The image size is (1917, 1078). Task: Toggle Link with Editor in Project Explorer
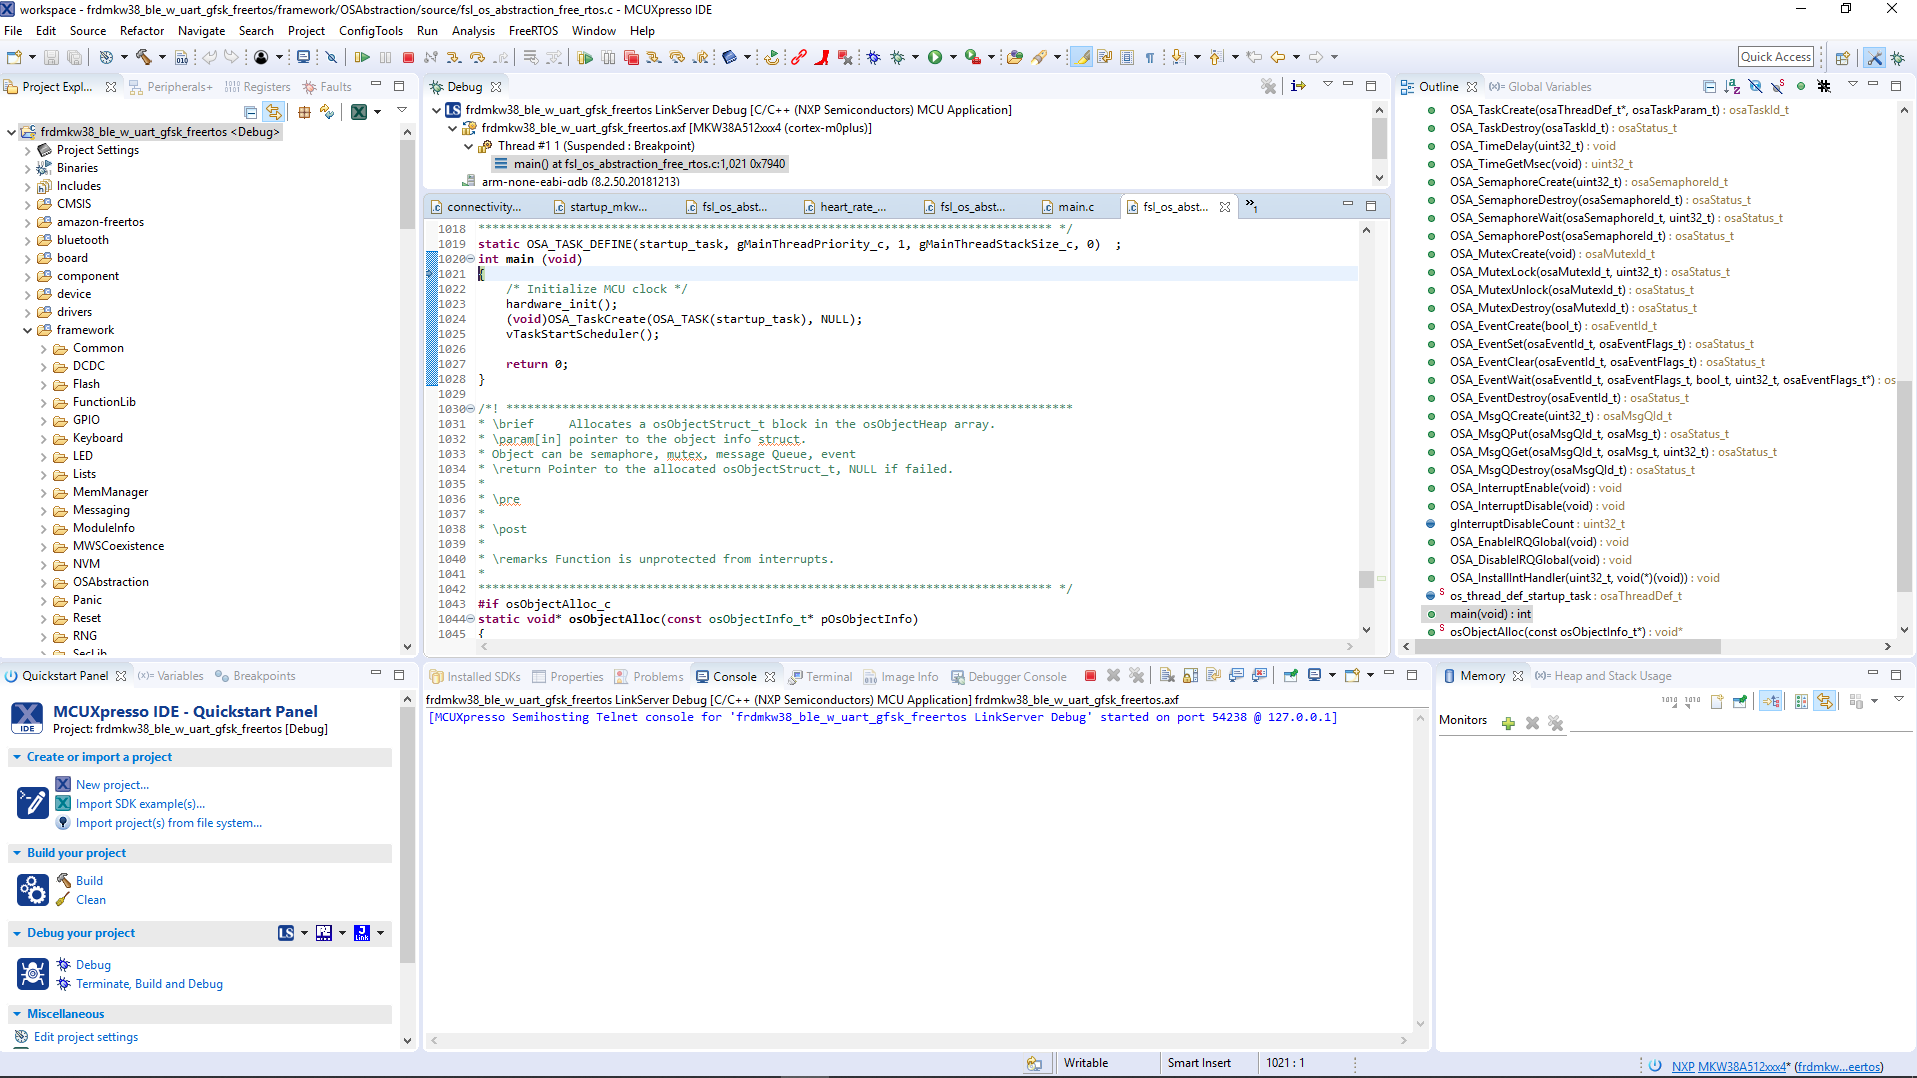coord(273,112)
